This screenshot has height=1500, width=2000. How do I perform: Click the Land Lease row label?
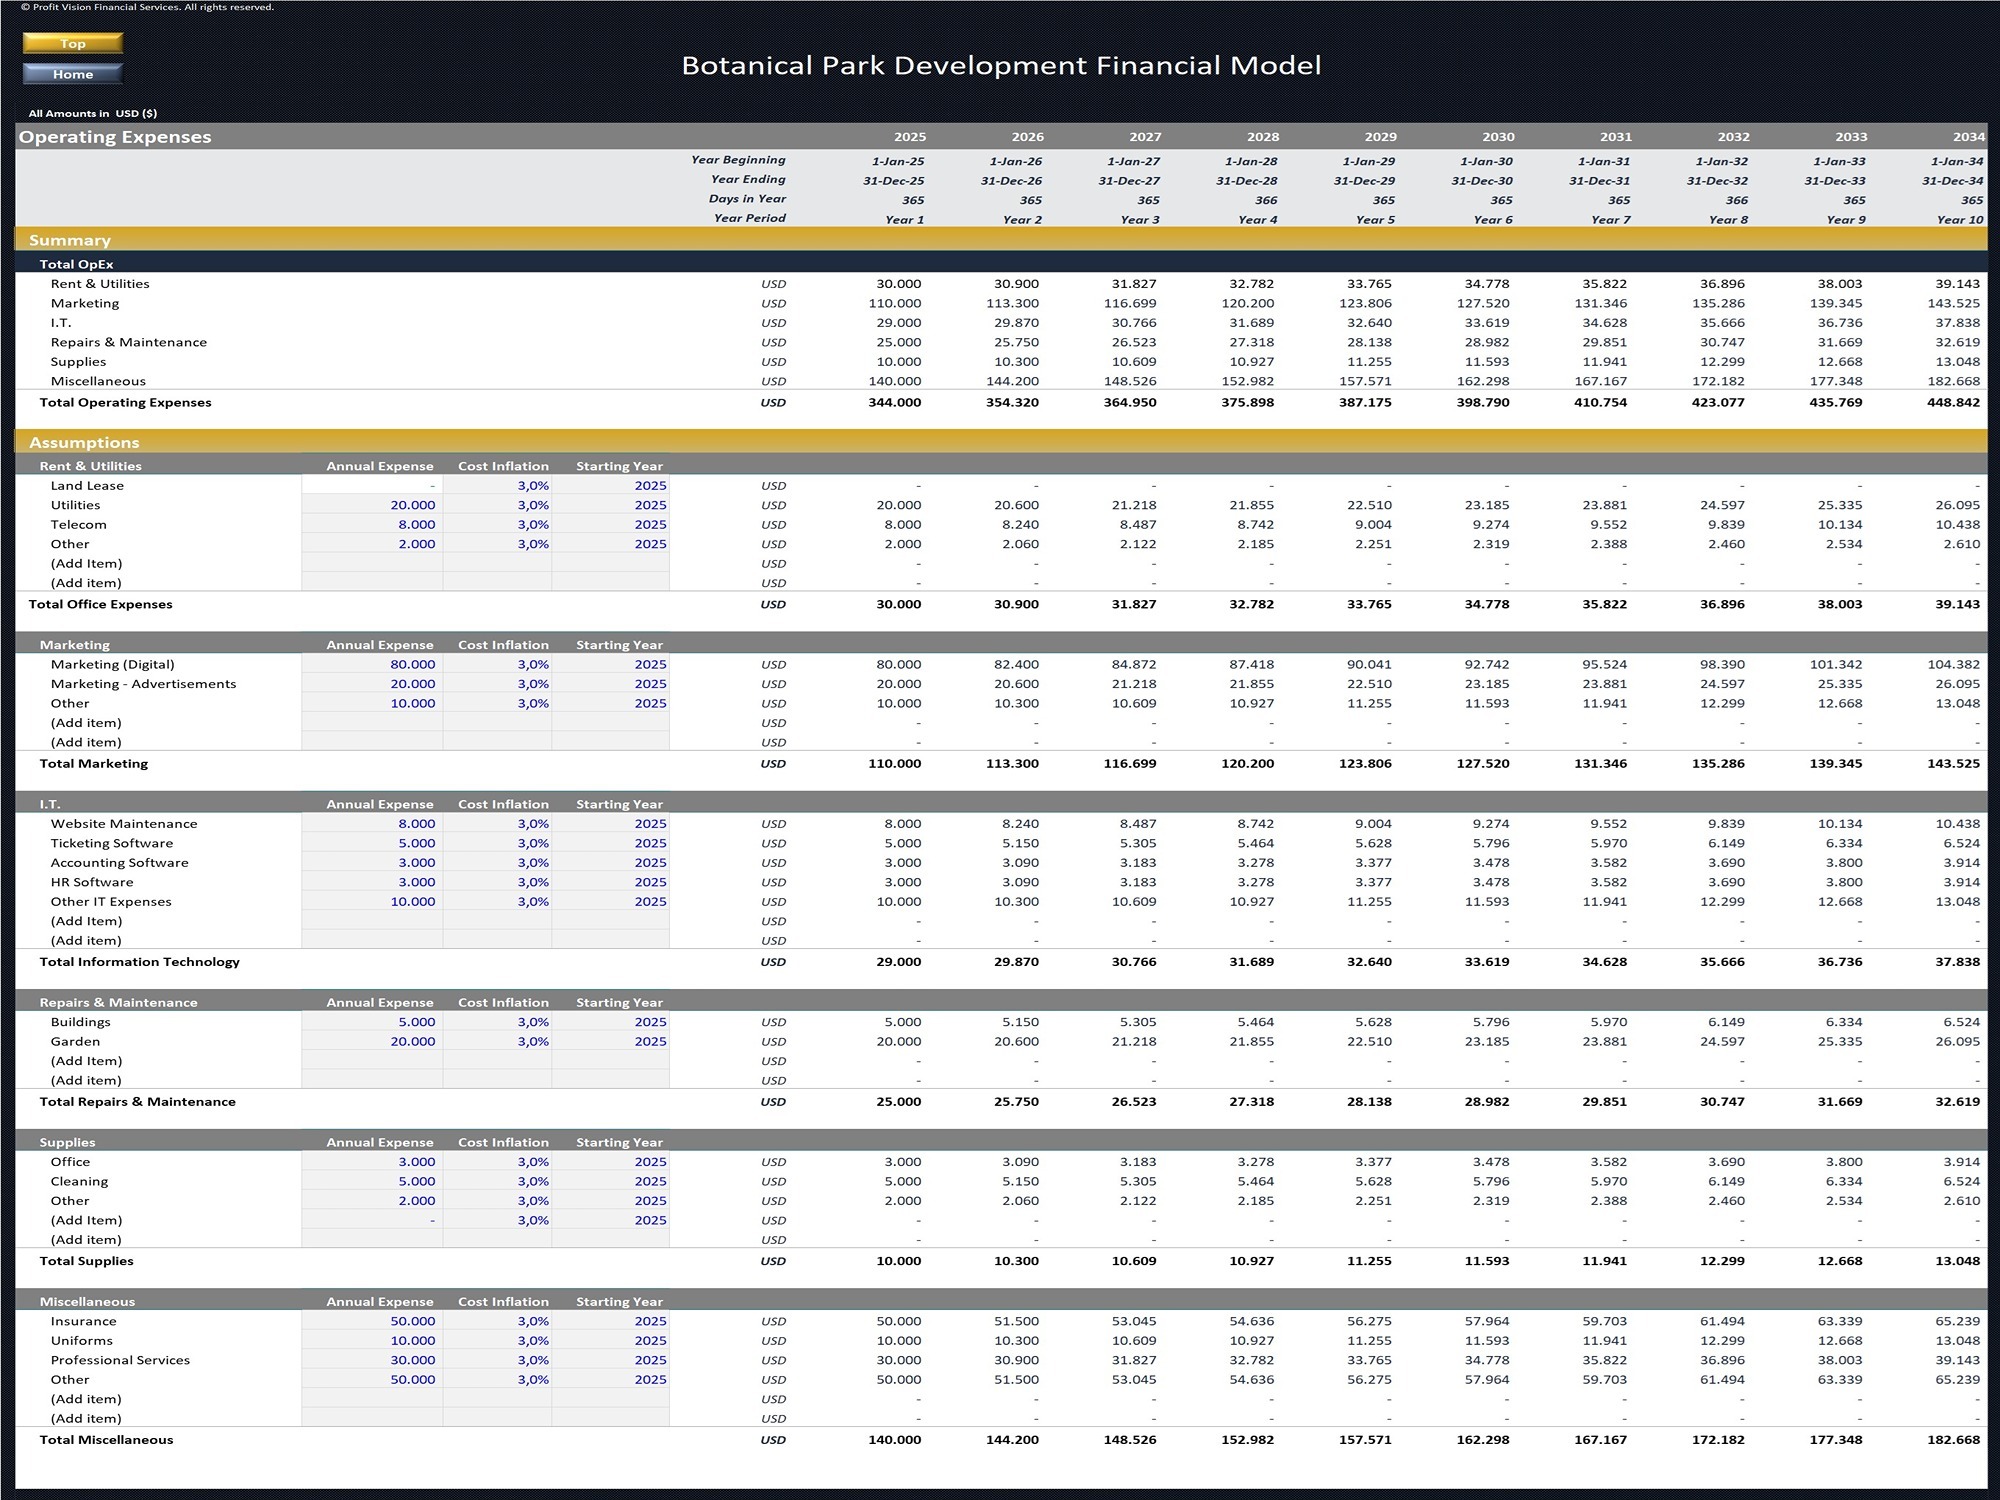click(x=87, y=486)
